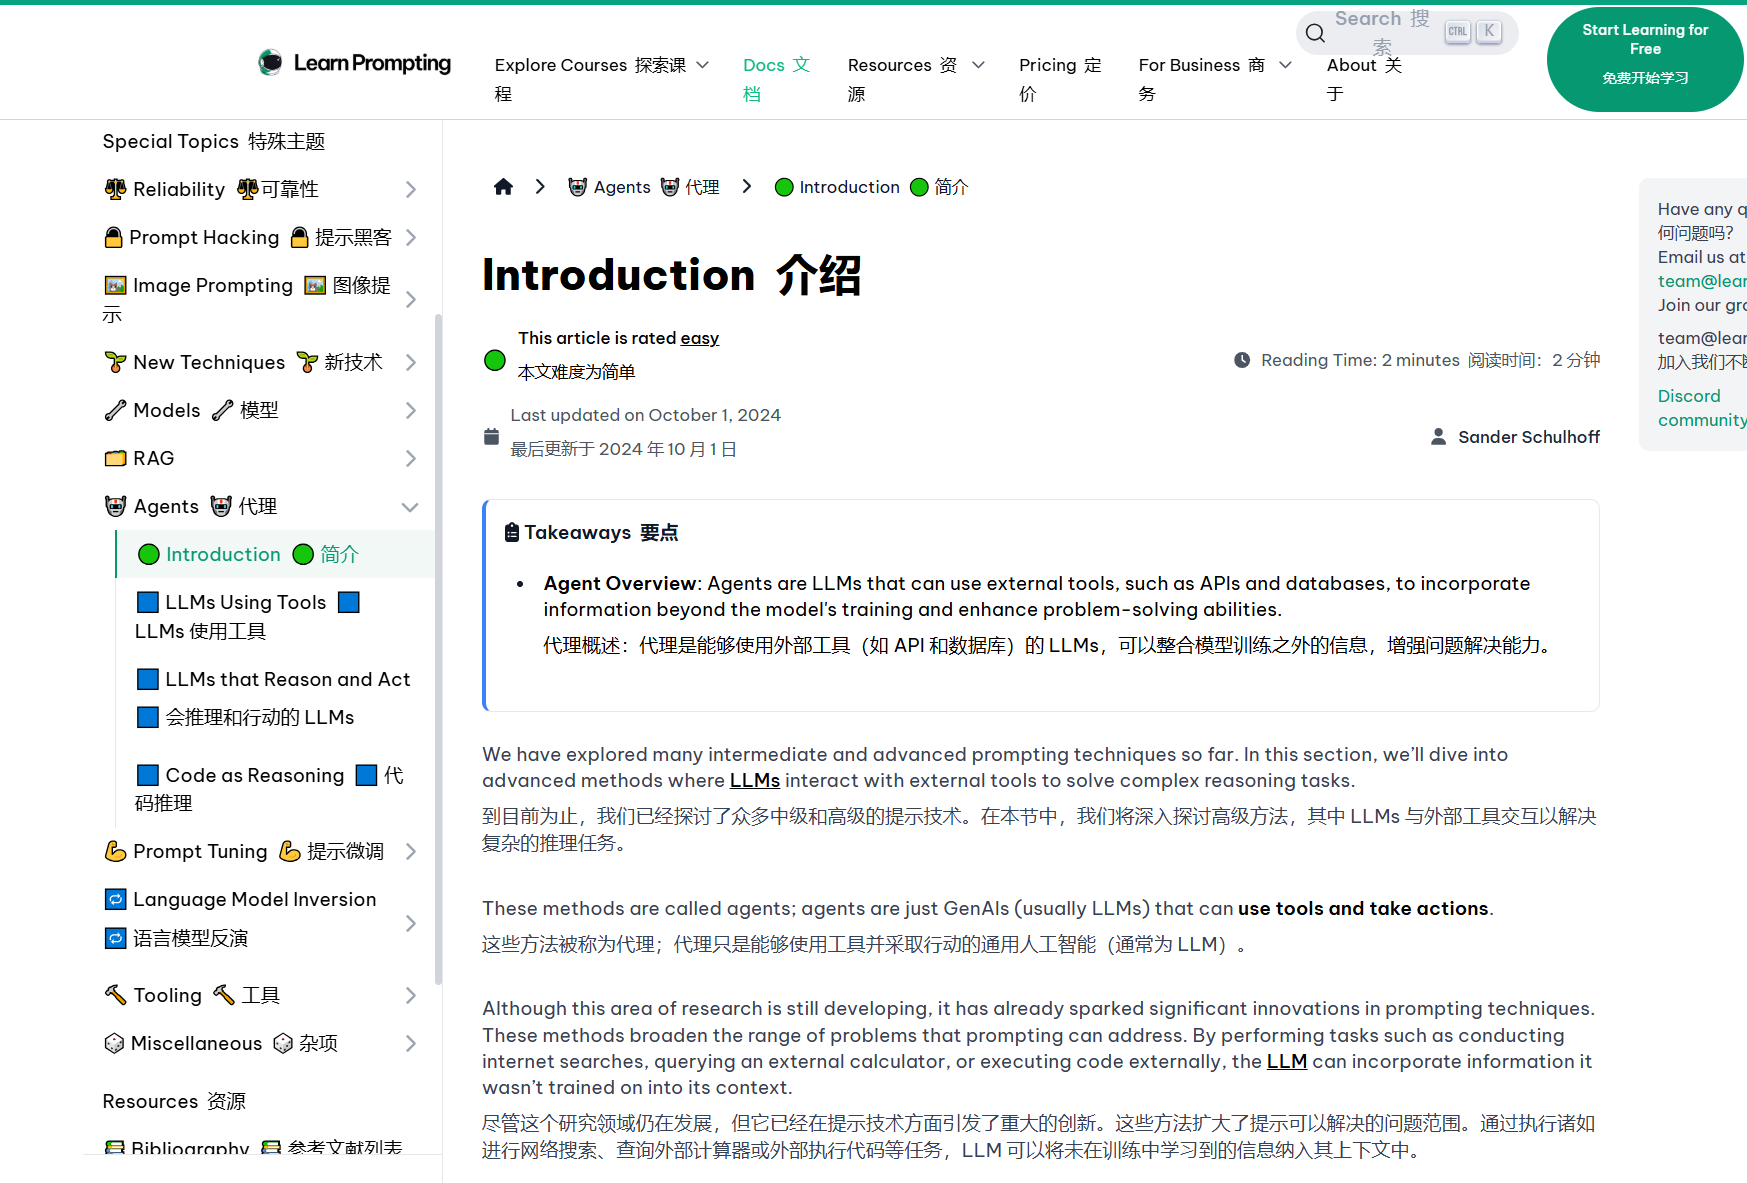This screenshot has height=1183, width=1747.
Task: Click the Introduction breadcrumb item
Action: pyautogui.click(x=871, y=187)
